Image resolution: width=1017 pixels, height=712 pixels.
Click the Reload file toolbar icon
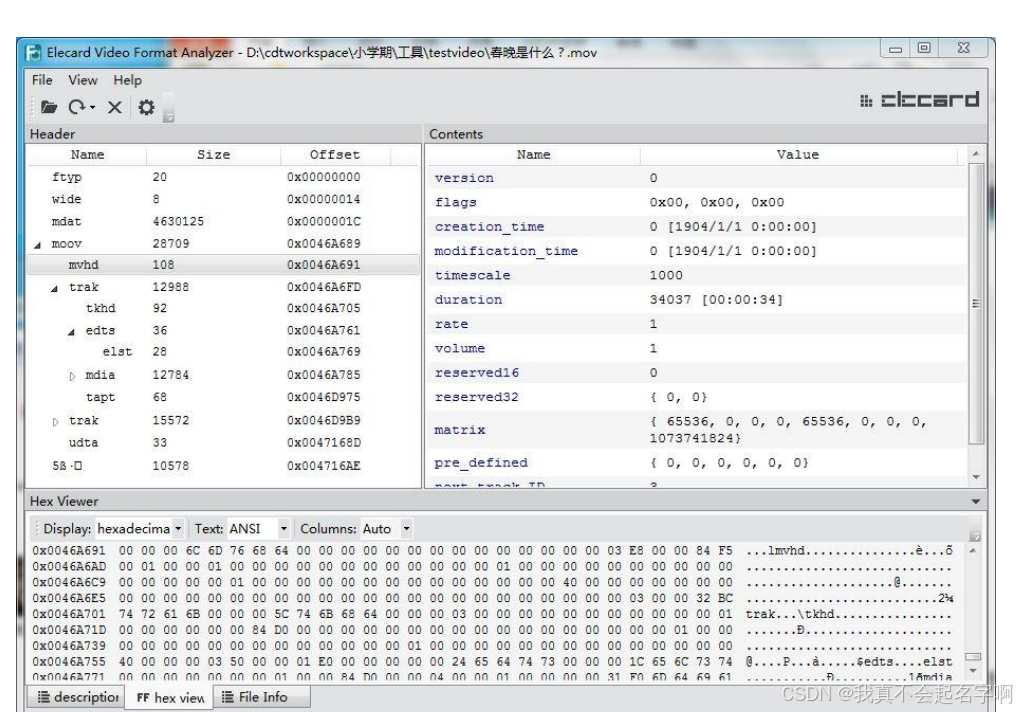77,106
